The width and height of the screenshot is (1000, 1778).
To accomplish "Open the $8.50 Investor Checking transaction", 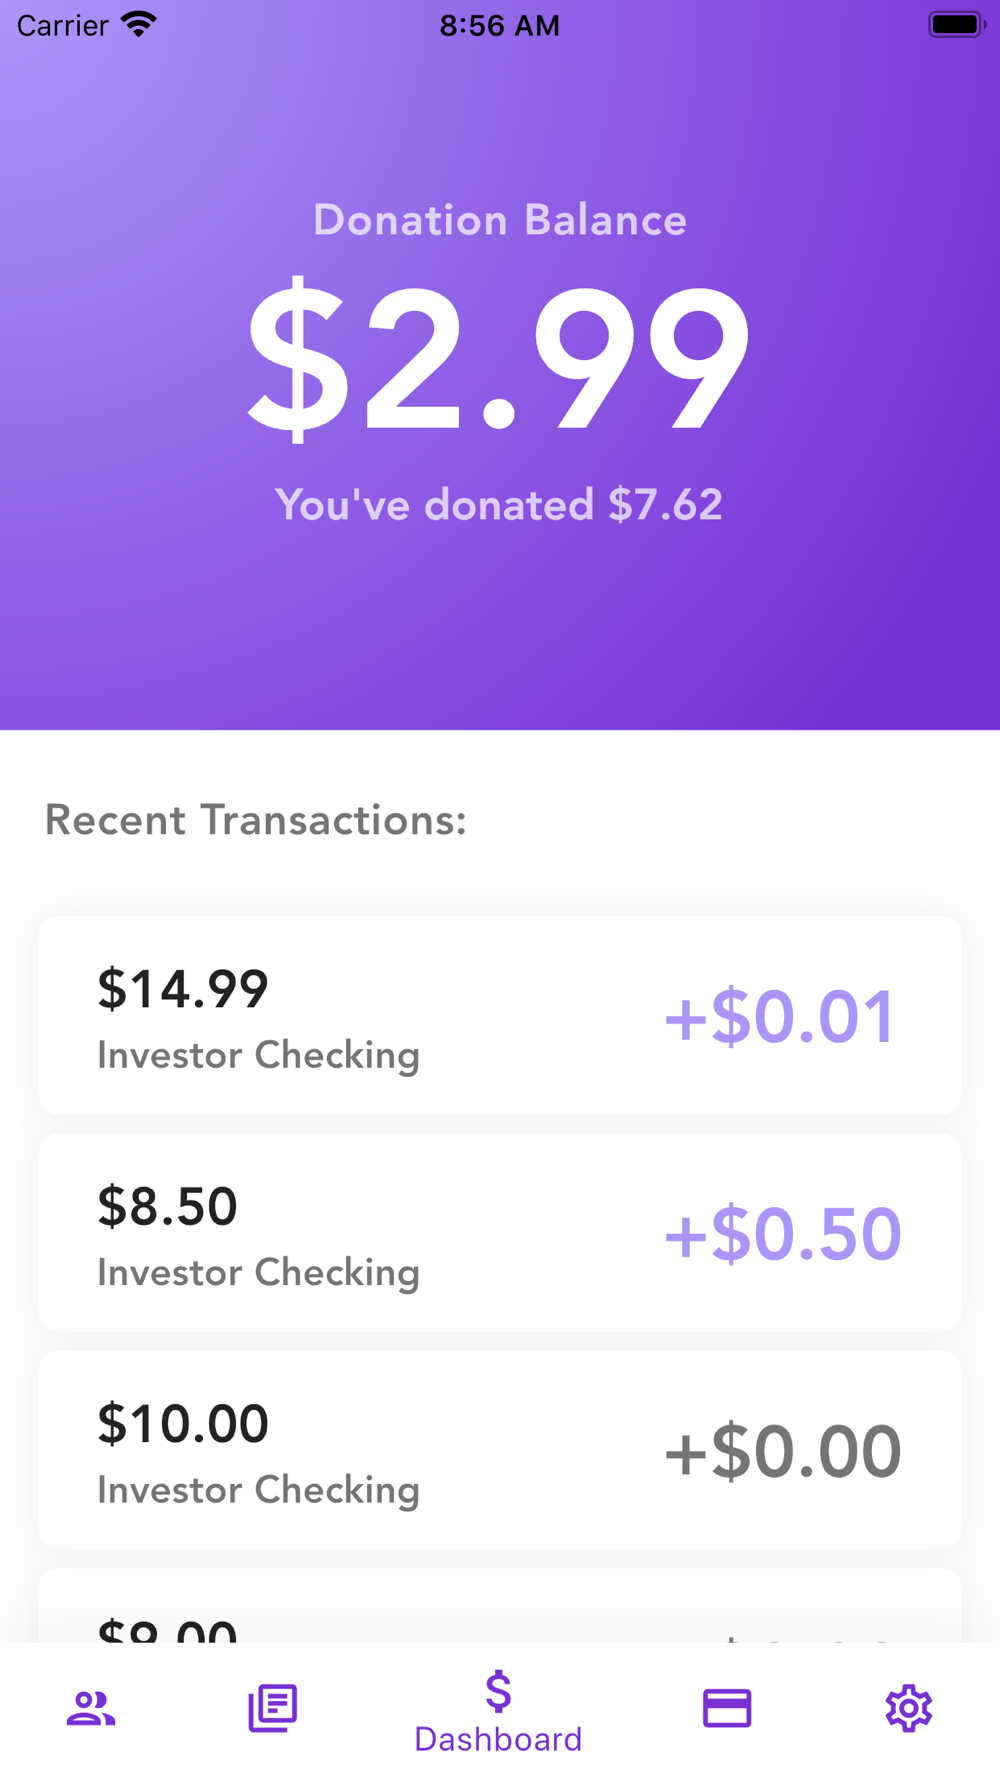I will click(500, 1232).
